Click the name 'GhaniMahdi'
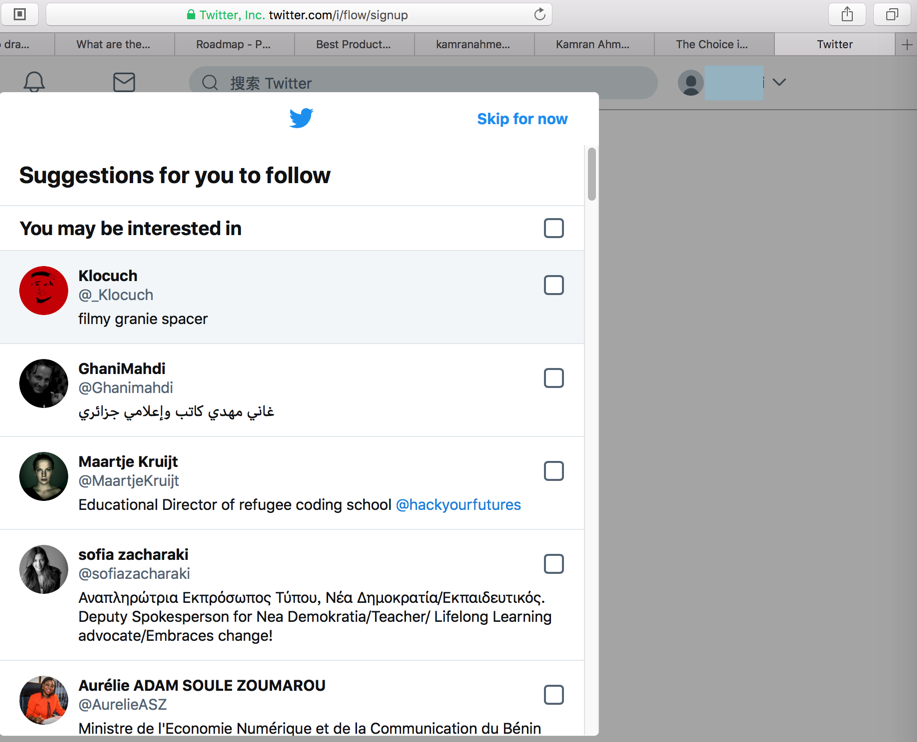 point(122,368)
